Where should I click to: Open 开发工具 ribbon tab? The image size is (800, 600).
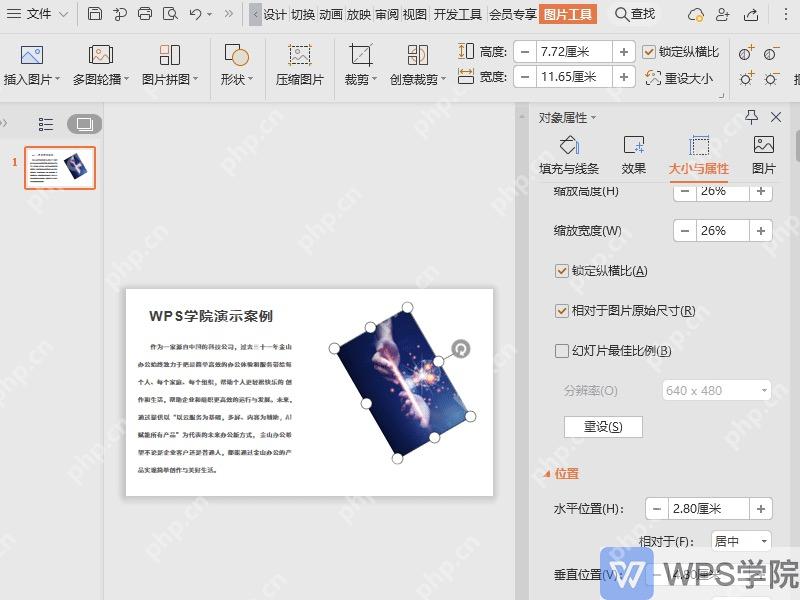[x=458, y=14]
